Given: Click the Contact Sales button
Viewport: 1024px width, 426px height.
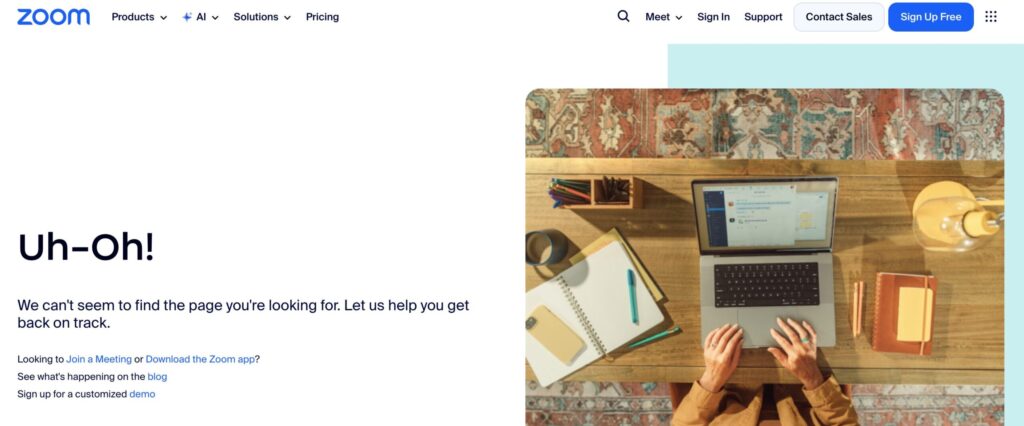Looking at the screenshot, I should (x=839, y=17).
